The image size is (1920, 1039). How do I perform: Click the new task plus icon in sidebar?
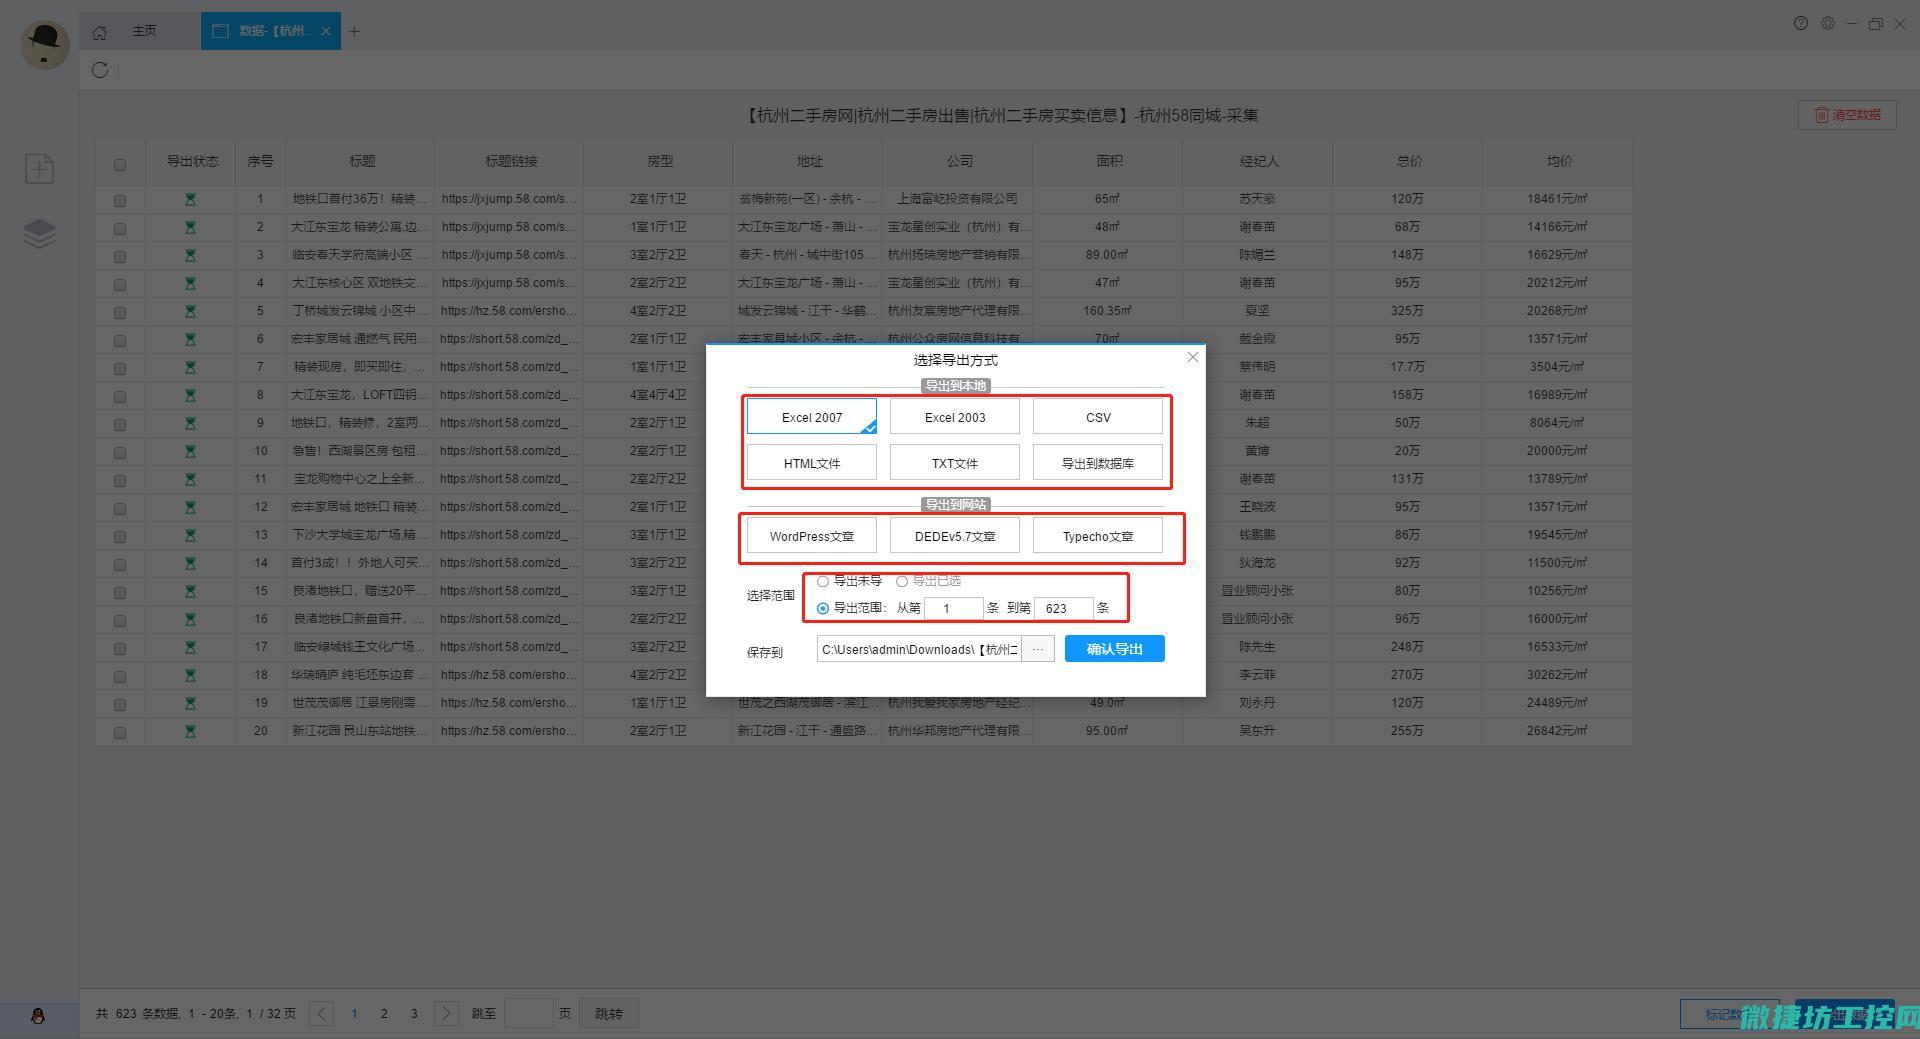click(x=39, y=168)
